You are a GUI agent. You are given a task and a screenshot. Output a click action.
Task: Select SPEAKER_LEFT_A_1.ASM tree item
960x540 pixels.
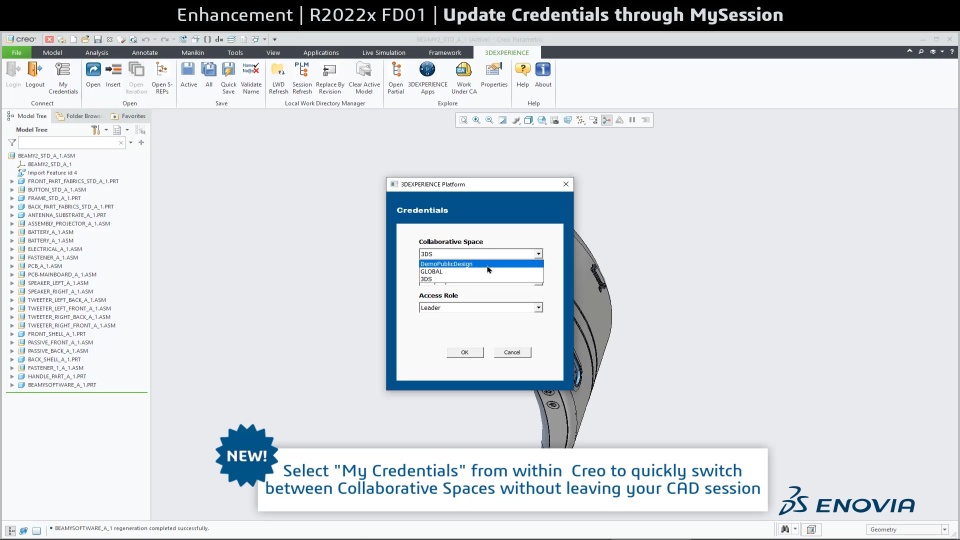58,283
